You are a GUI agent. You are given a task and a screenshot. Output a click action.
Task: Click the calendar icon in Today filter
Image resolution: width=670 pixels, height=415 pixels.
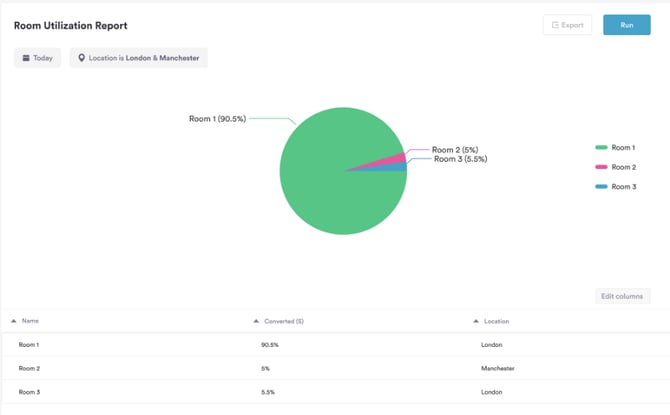point(25,58)
